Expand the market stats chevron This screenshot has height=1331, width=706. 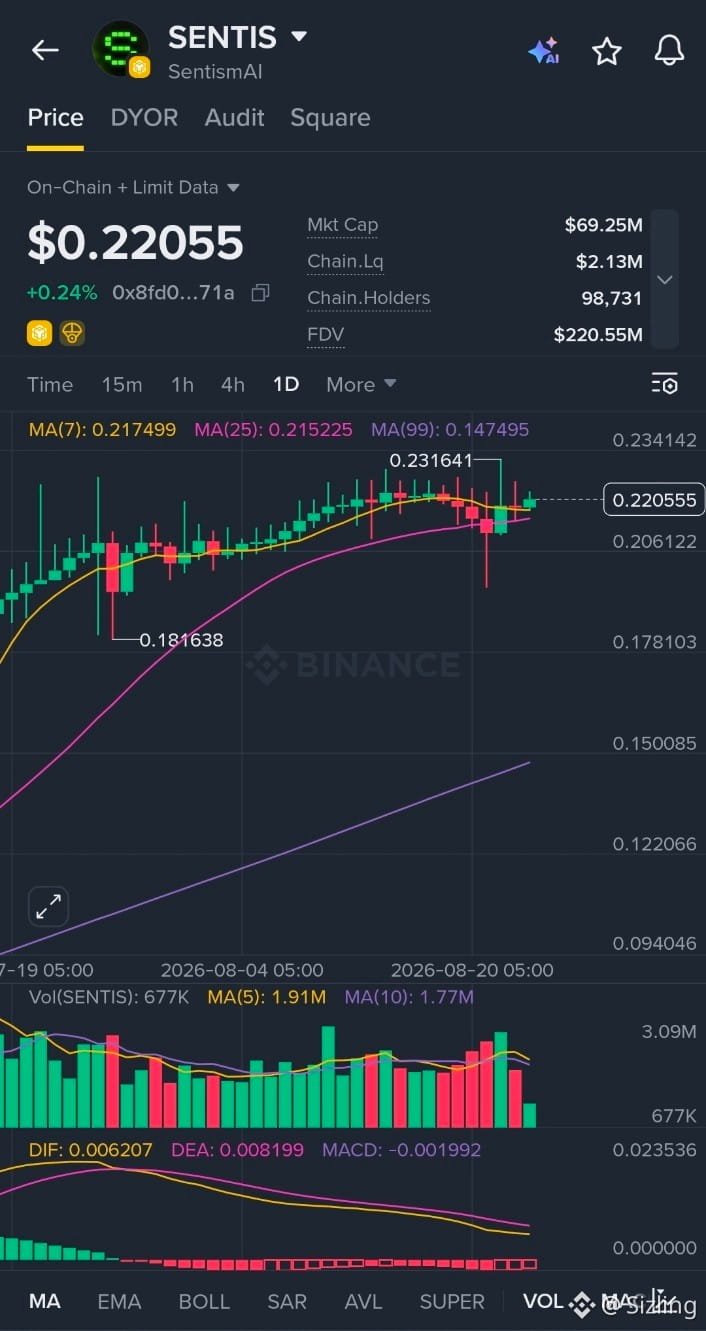click(664, 280)
